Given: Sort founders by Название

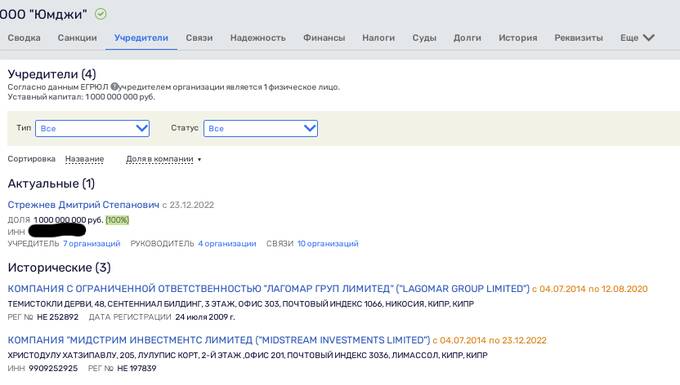Looking at the screenshot, I should pyautogui.click(x=85, y=159).
